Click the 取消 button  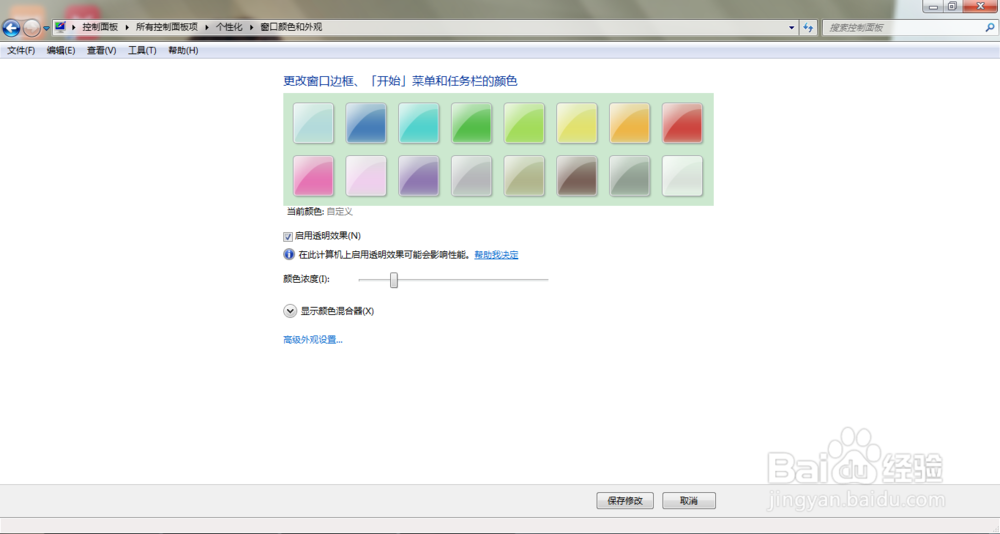pyautogui.click(x=689, y=501)
